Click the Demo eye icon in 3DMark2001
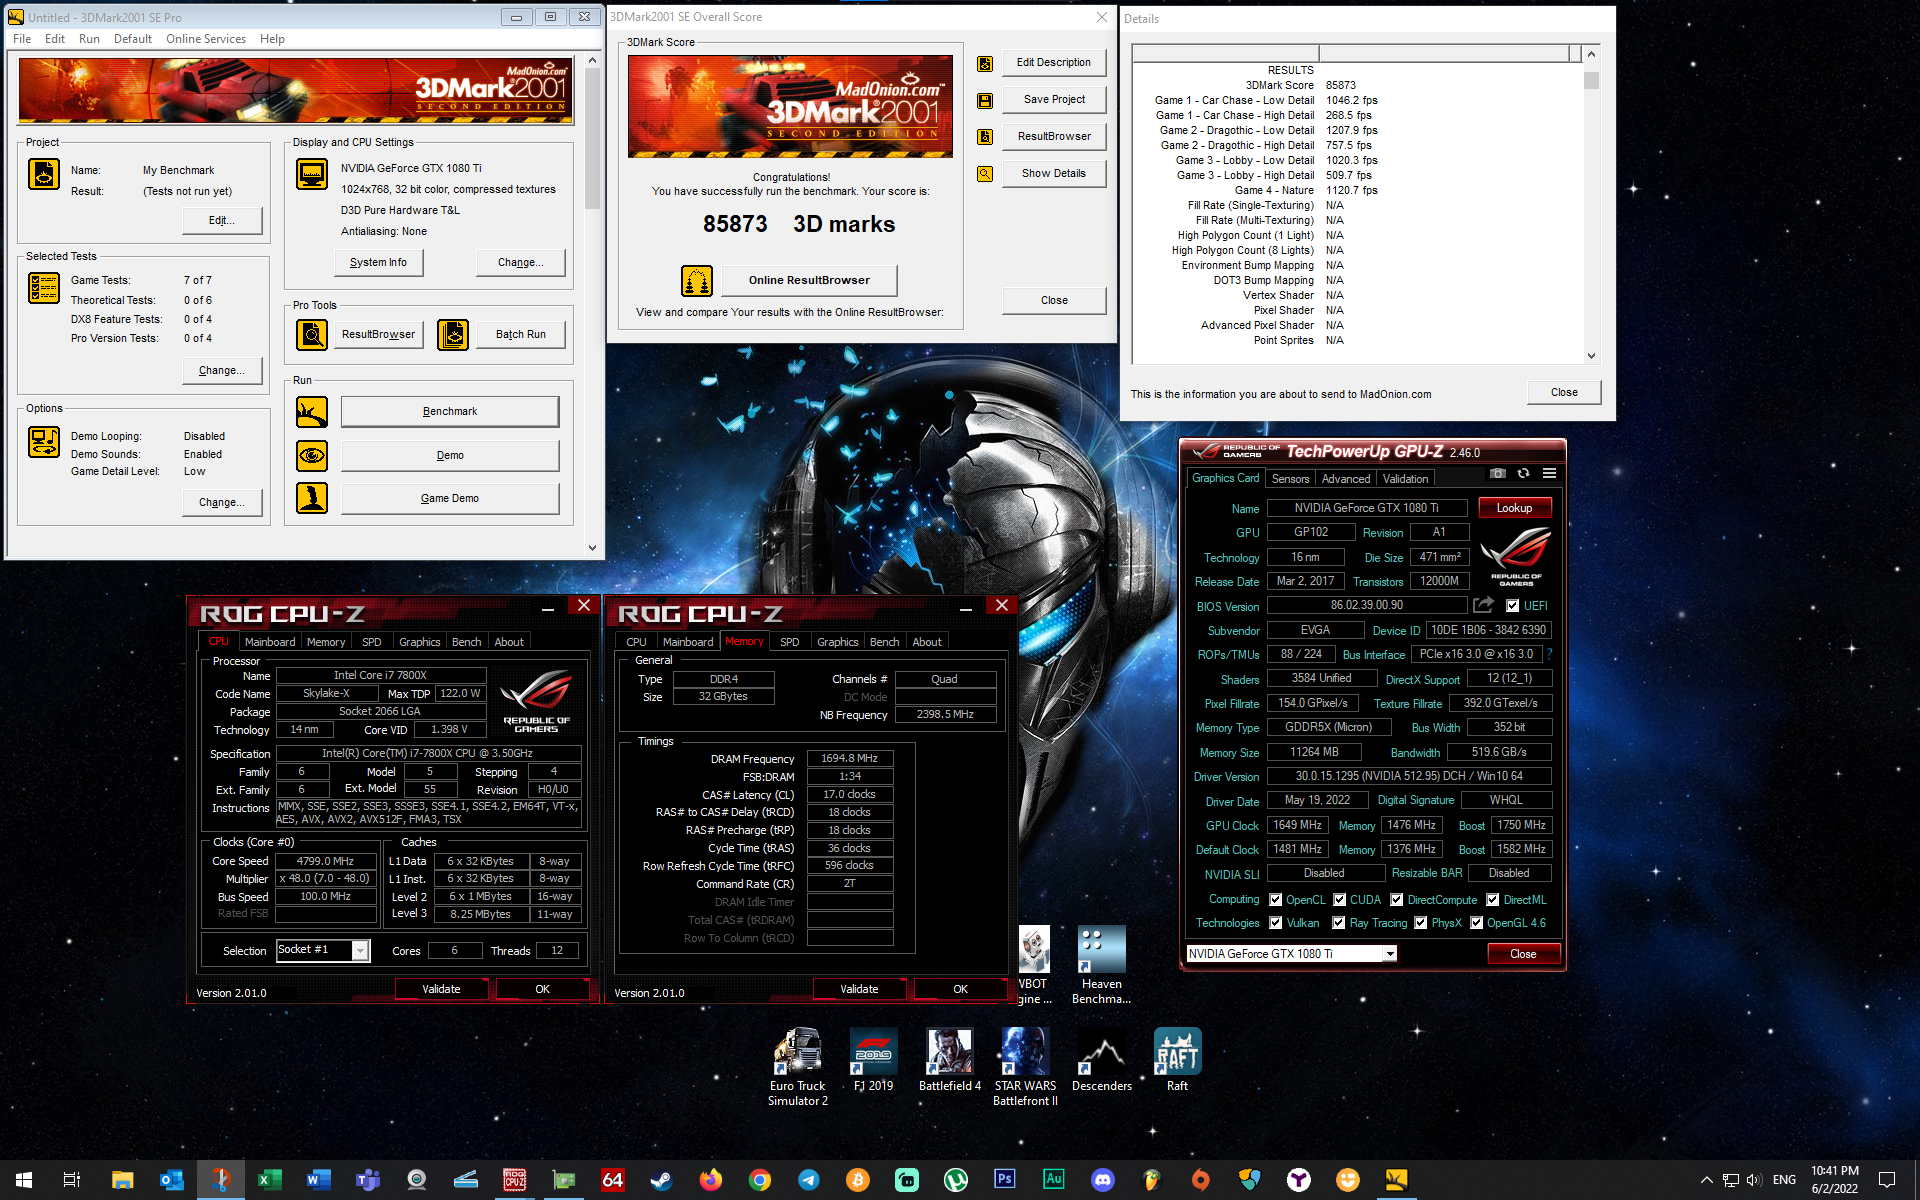 pyautogui.click(x=312, y=455)
